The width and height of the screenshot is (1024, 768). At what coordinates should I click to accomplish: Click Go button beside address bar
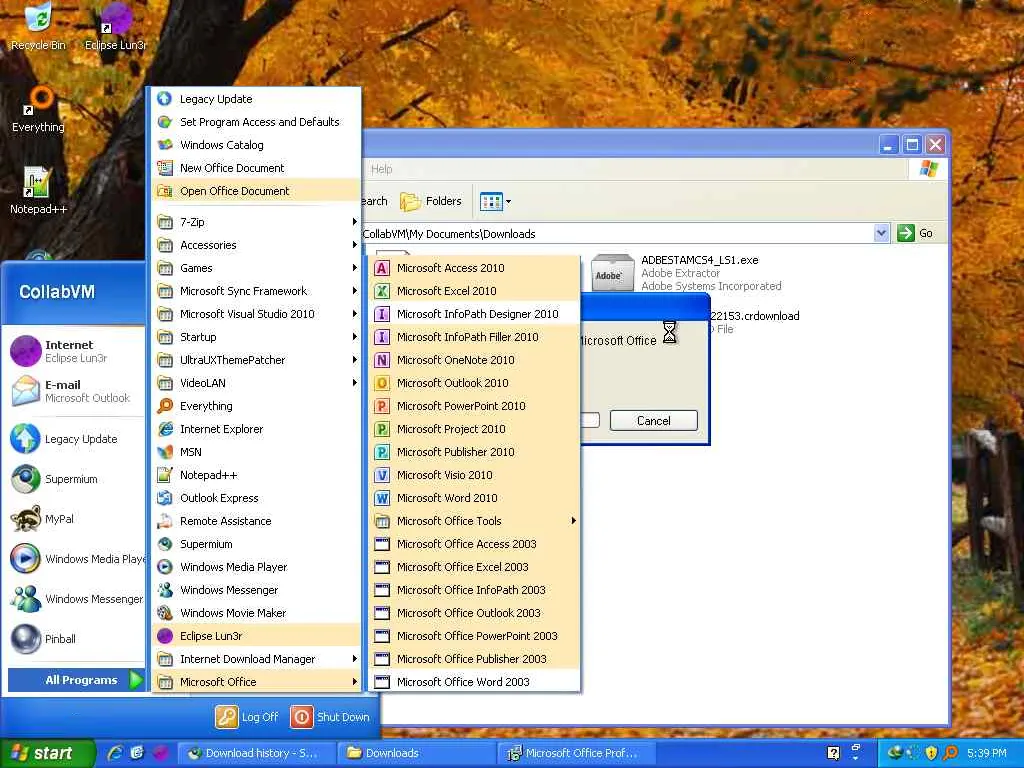pos(916,233)
